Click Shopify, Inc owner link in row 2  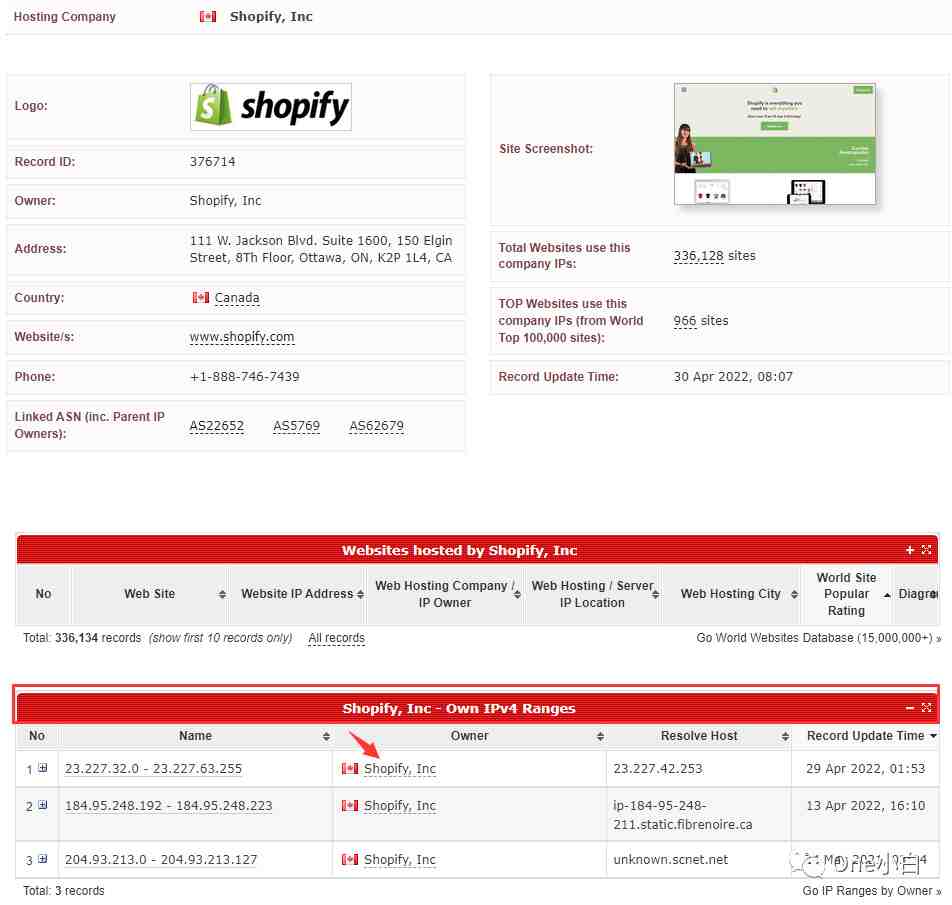[400, 806]
